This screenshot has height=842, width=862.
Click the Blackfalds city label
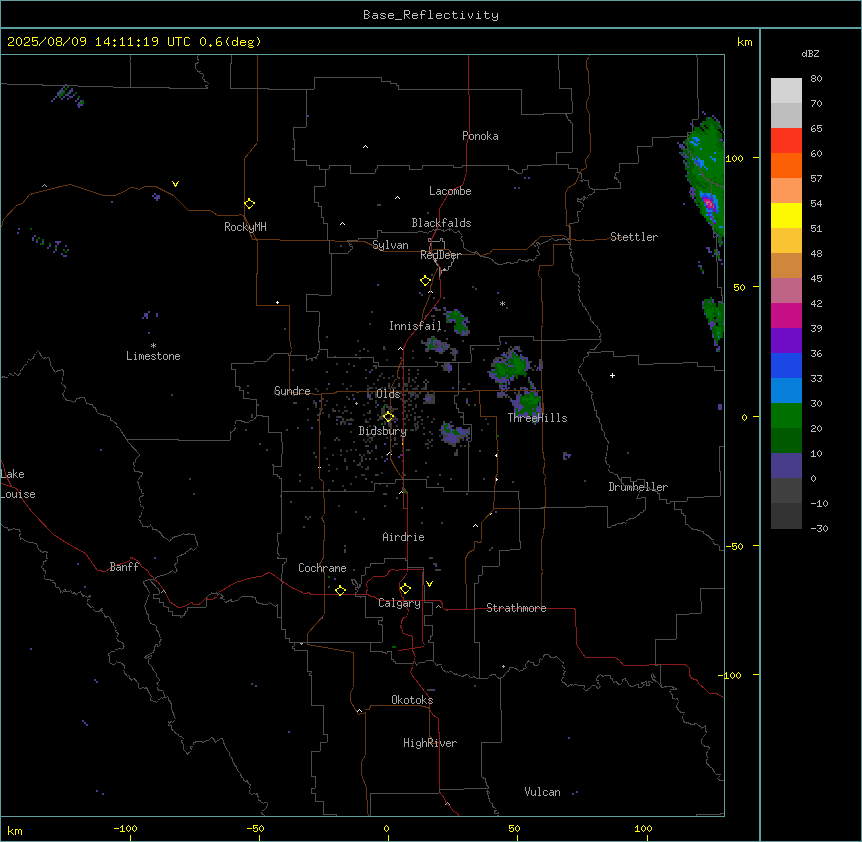point(441,223)
